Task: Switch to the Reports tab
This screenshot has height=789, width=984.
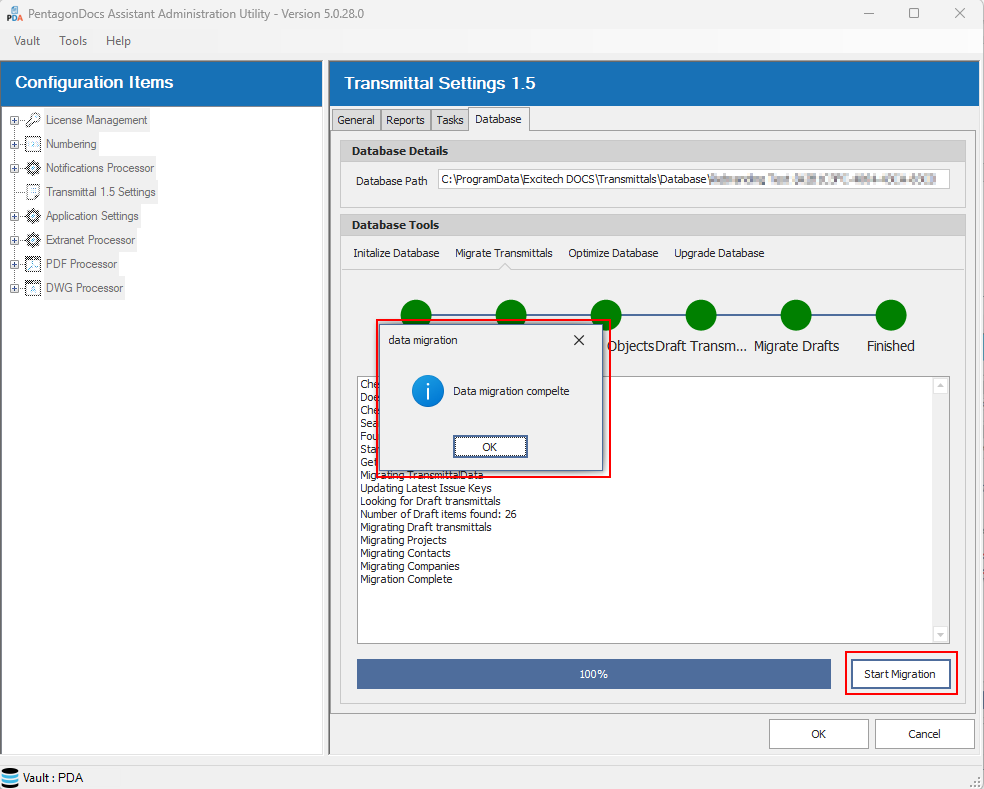Action: [405, 120]
